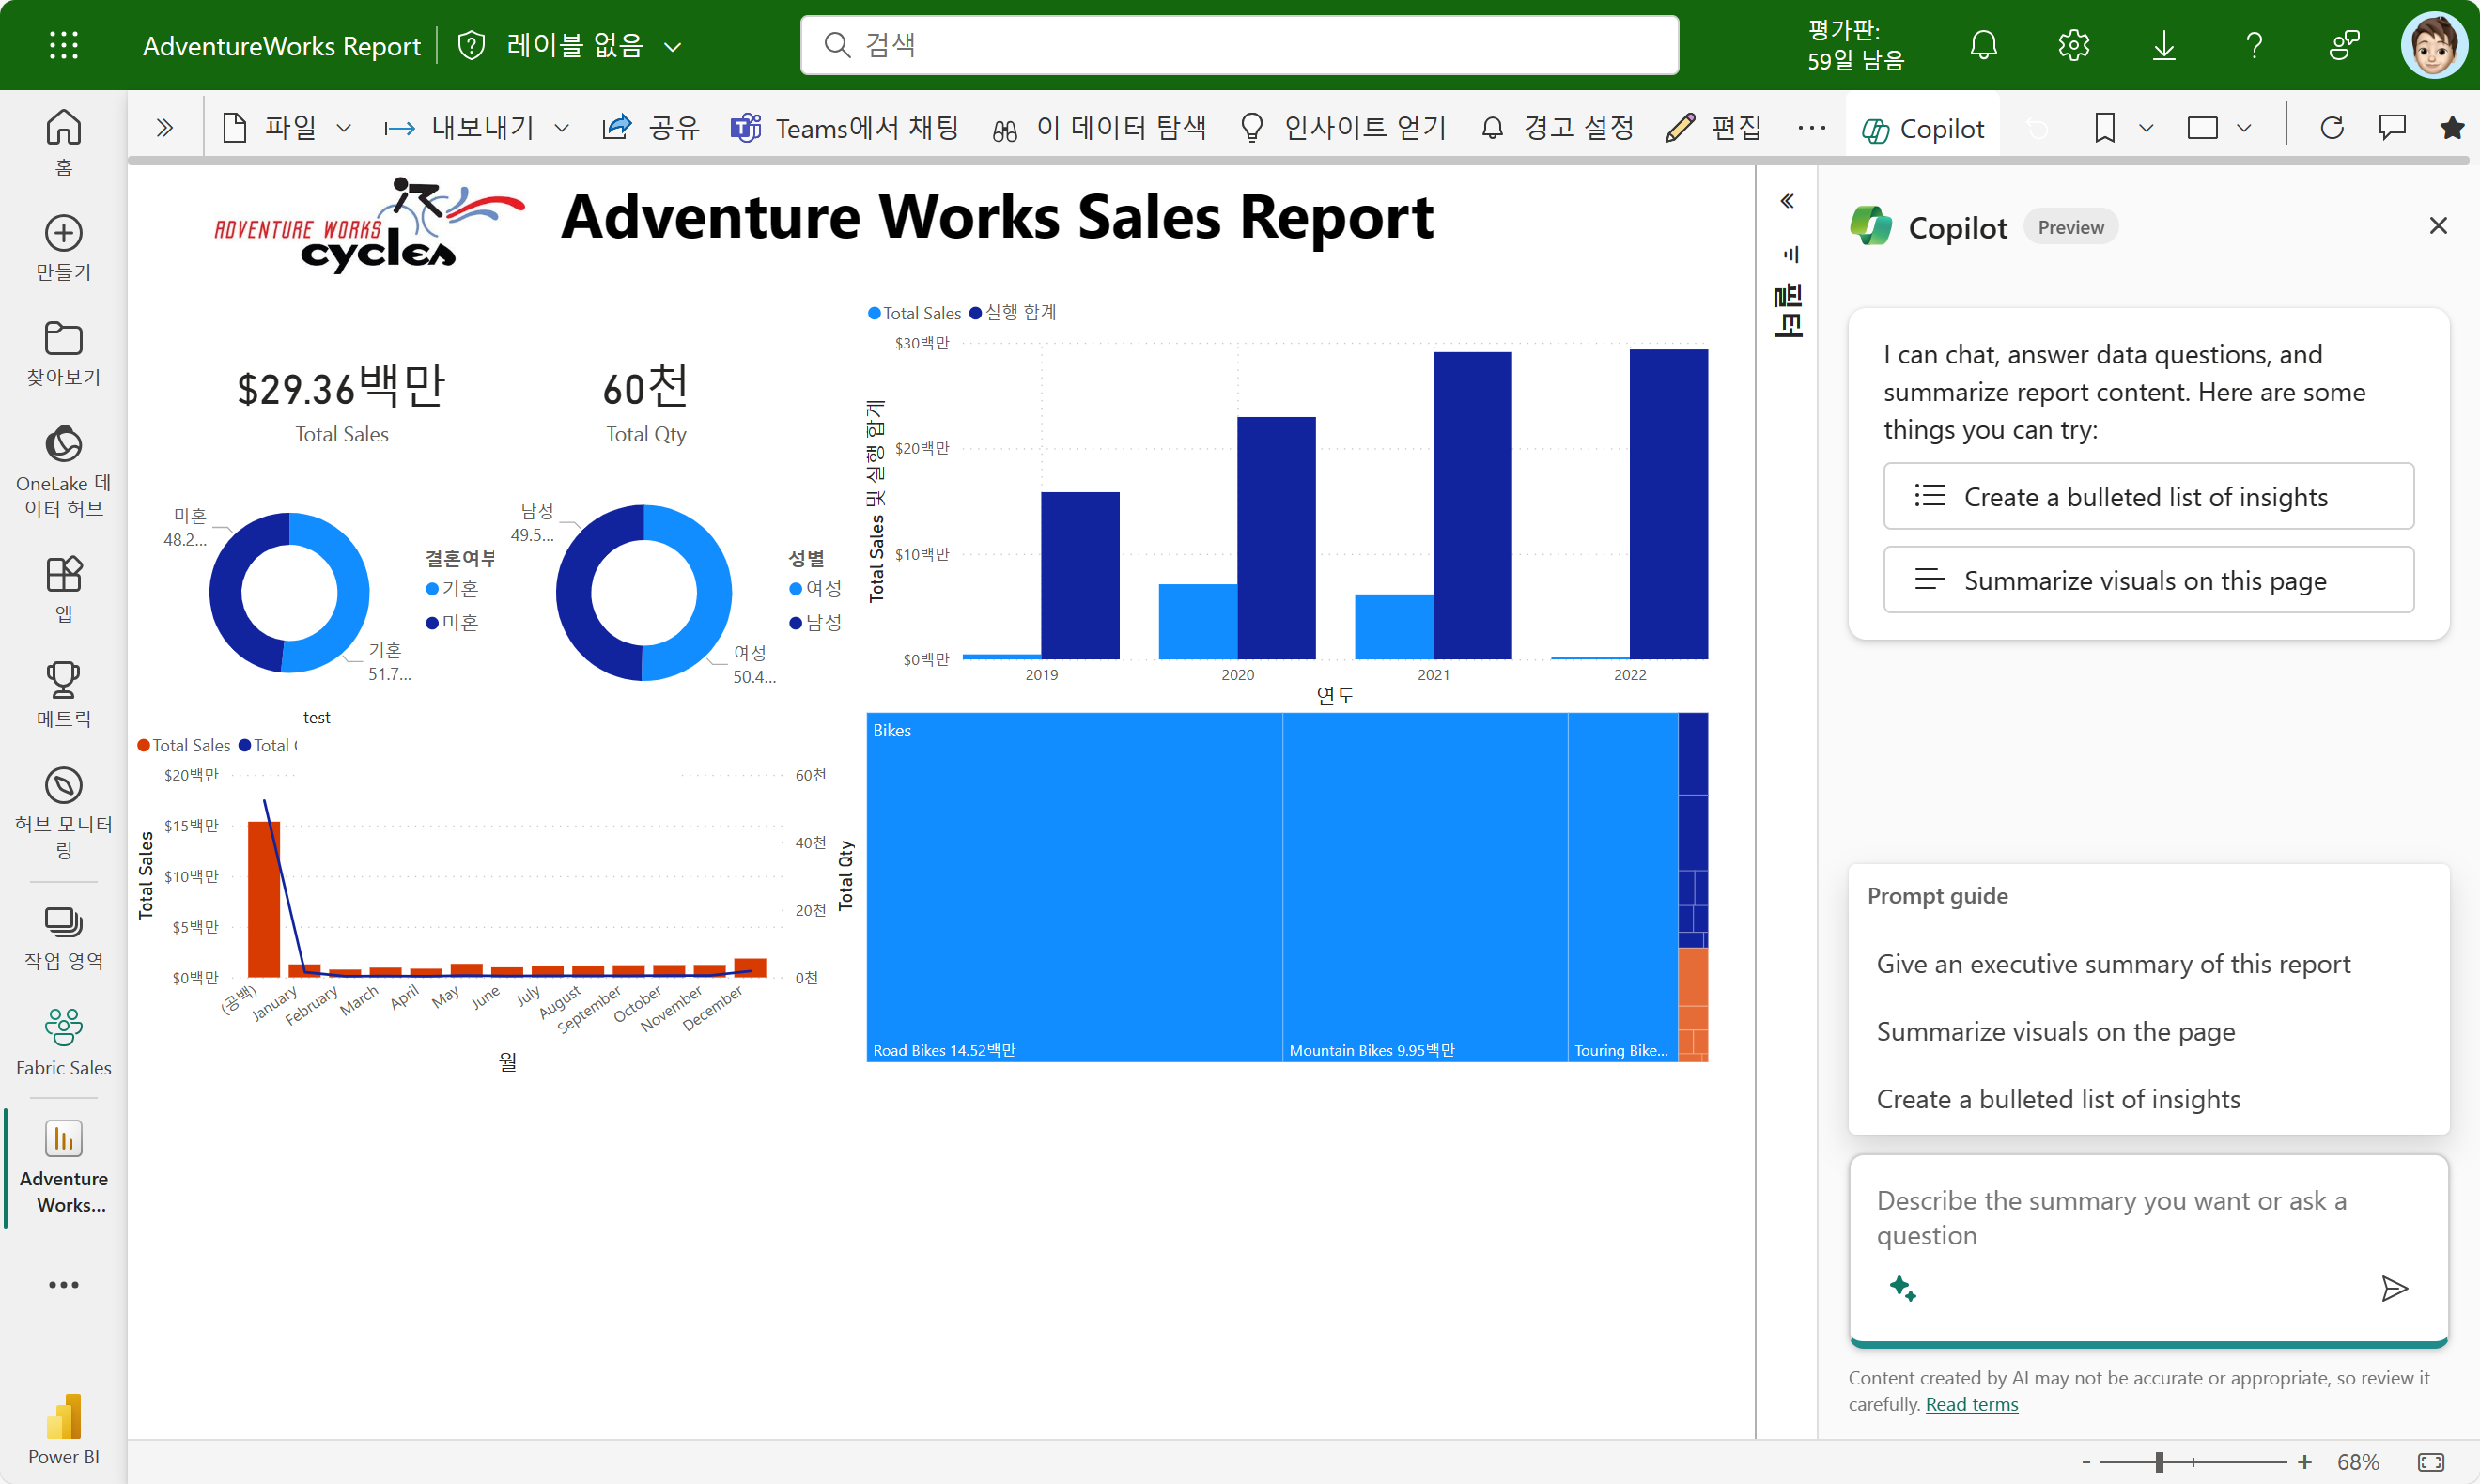Image resolution: width=2480 pixels, height=1484 pixels.
Task: Click the zoom slider handle
Action: tap(2160, 1462)
